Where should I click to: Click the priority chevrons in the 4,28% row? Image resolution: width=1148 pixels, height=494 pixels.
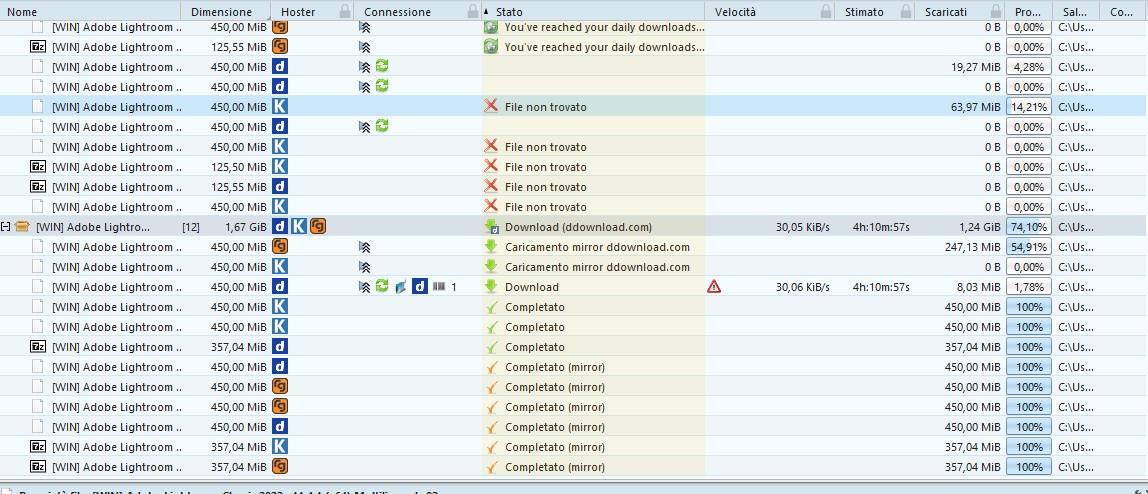365,67
